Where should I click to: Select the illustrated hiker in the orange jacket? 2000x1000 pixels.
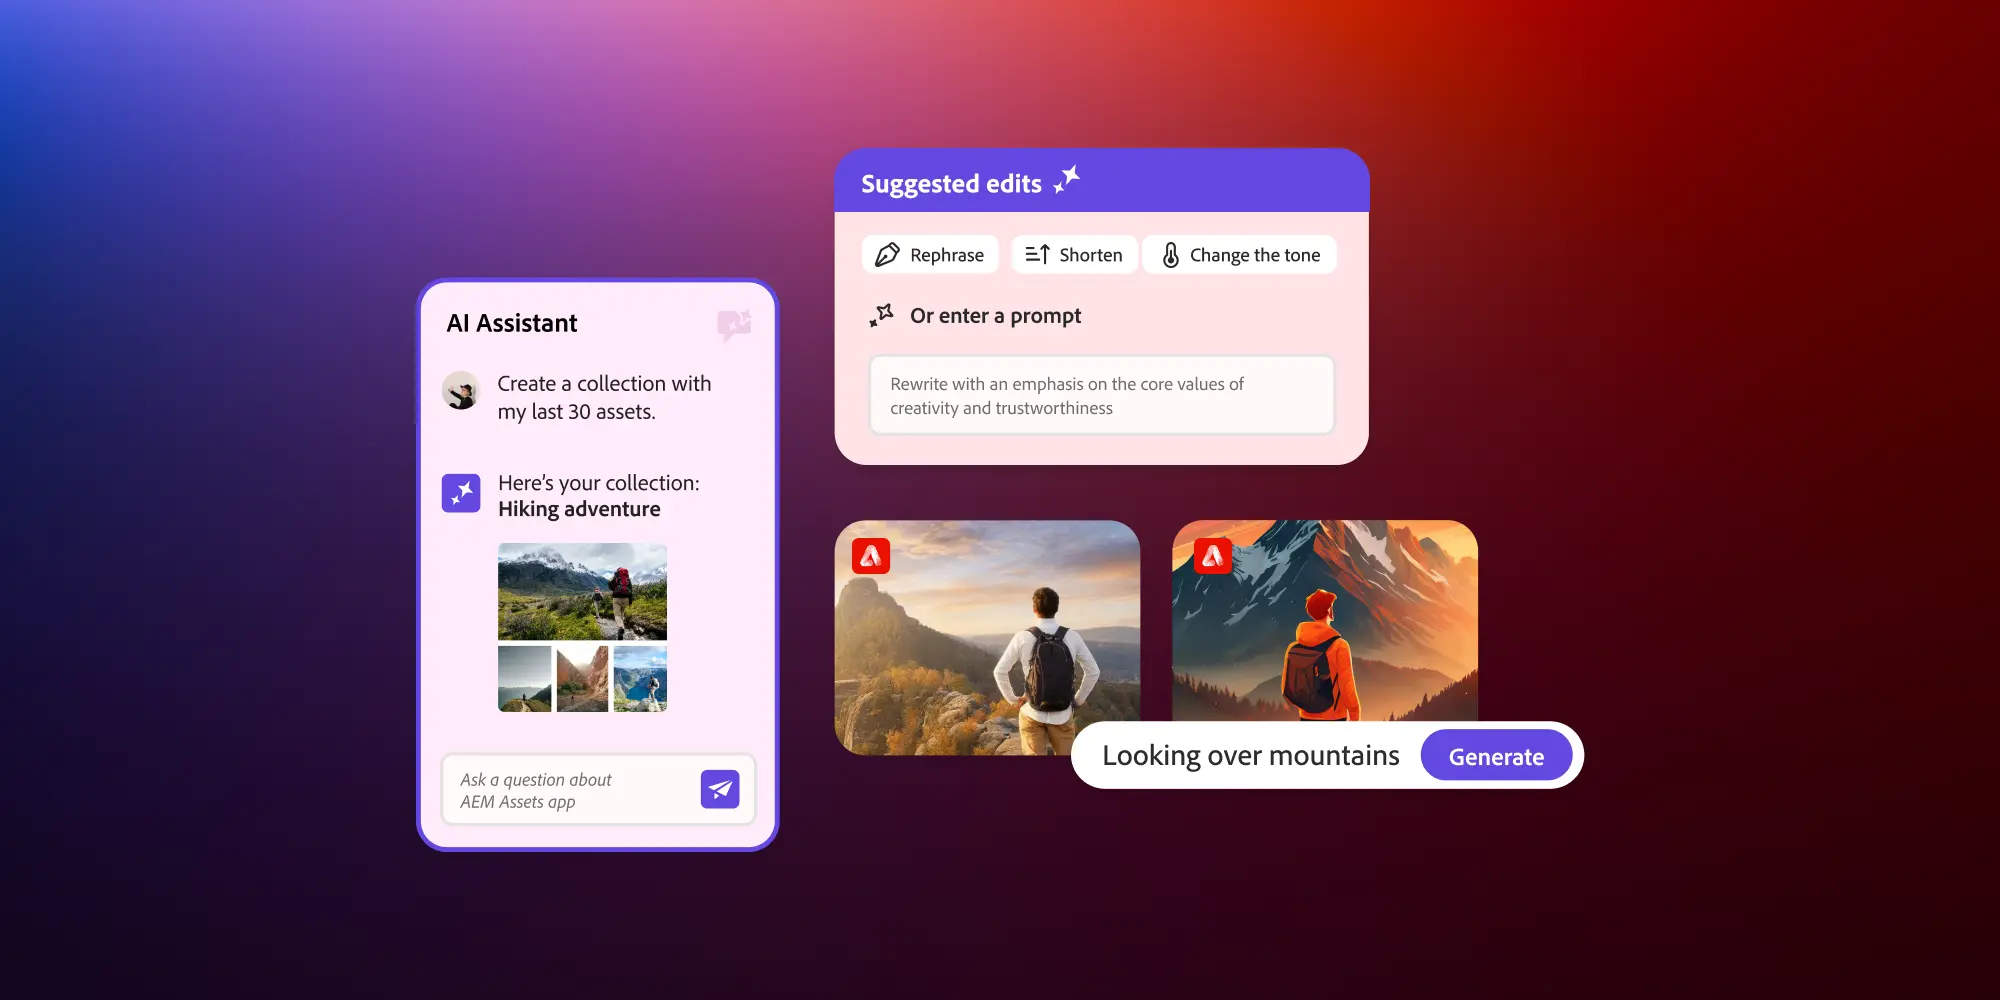pos(1324,620)
